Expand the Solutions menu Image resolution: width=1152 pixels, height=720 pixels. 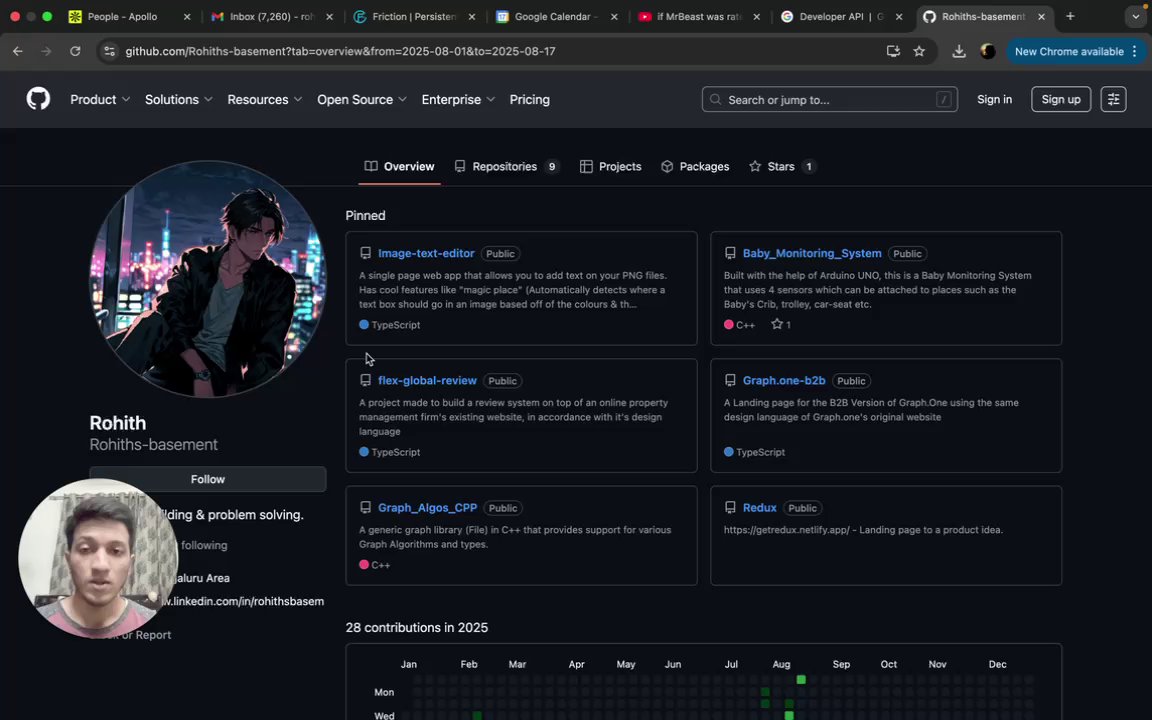point(179,99)
